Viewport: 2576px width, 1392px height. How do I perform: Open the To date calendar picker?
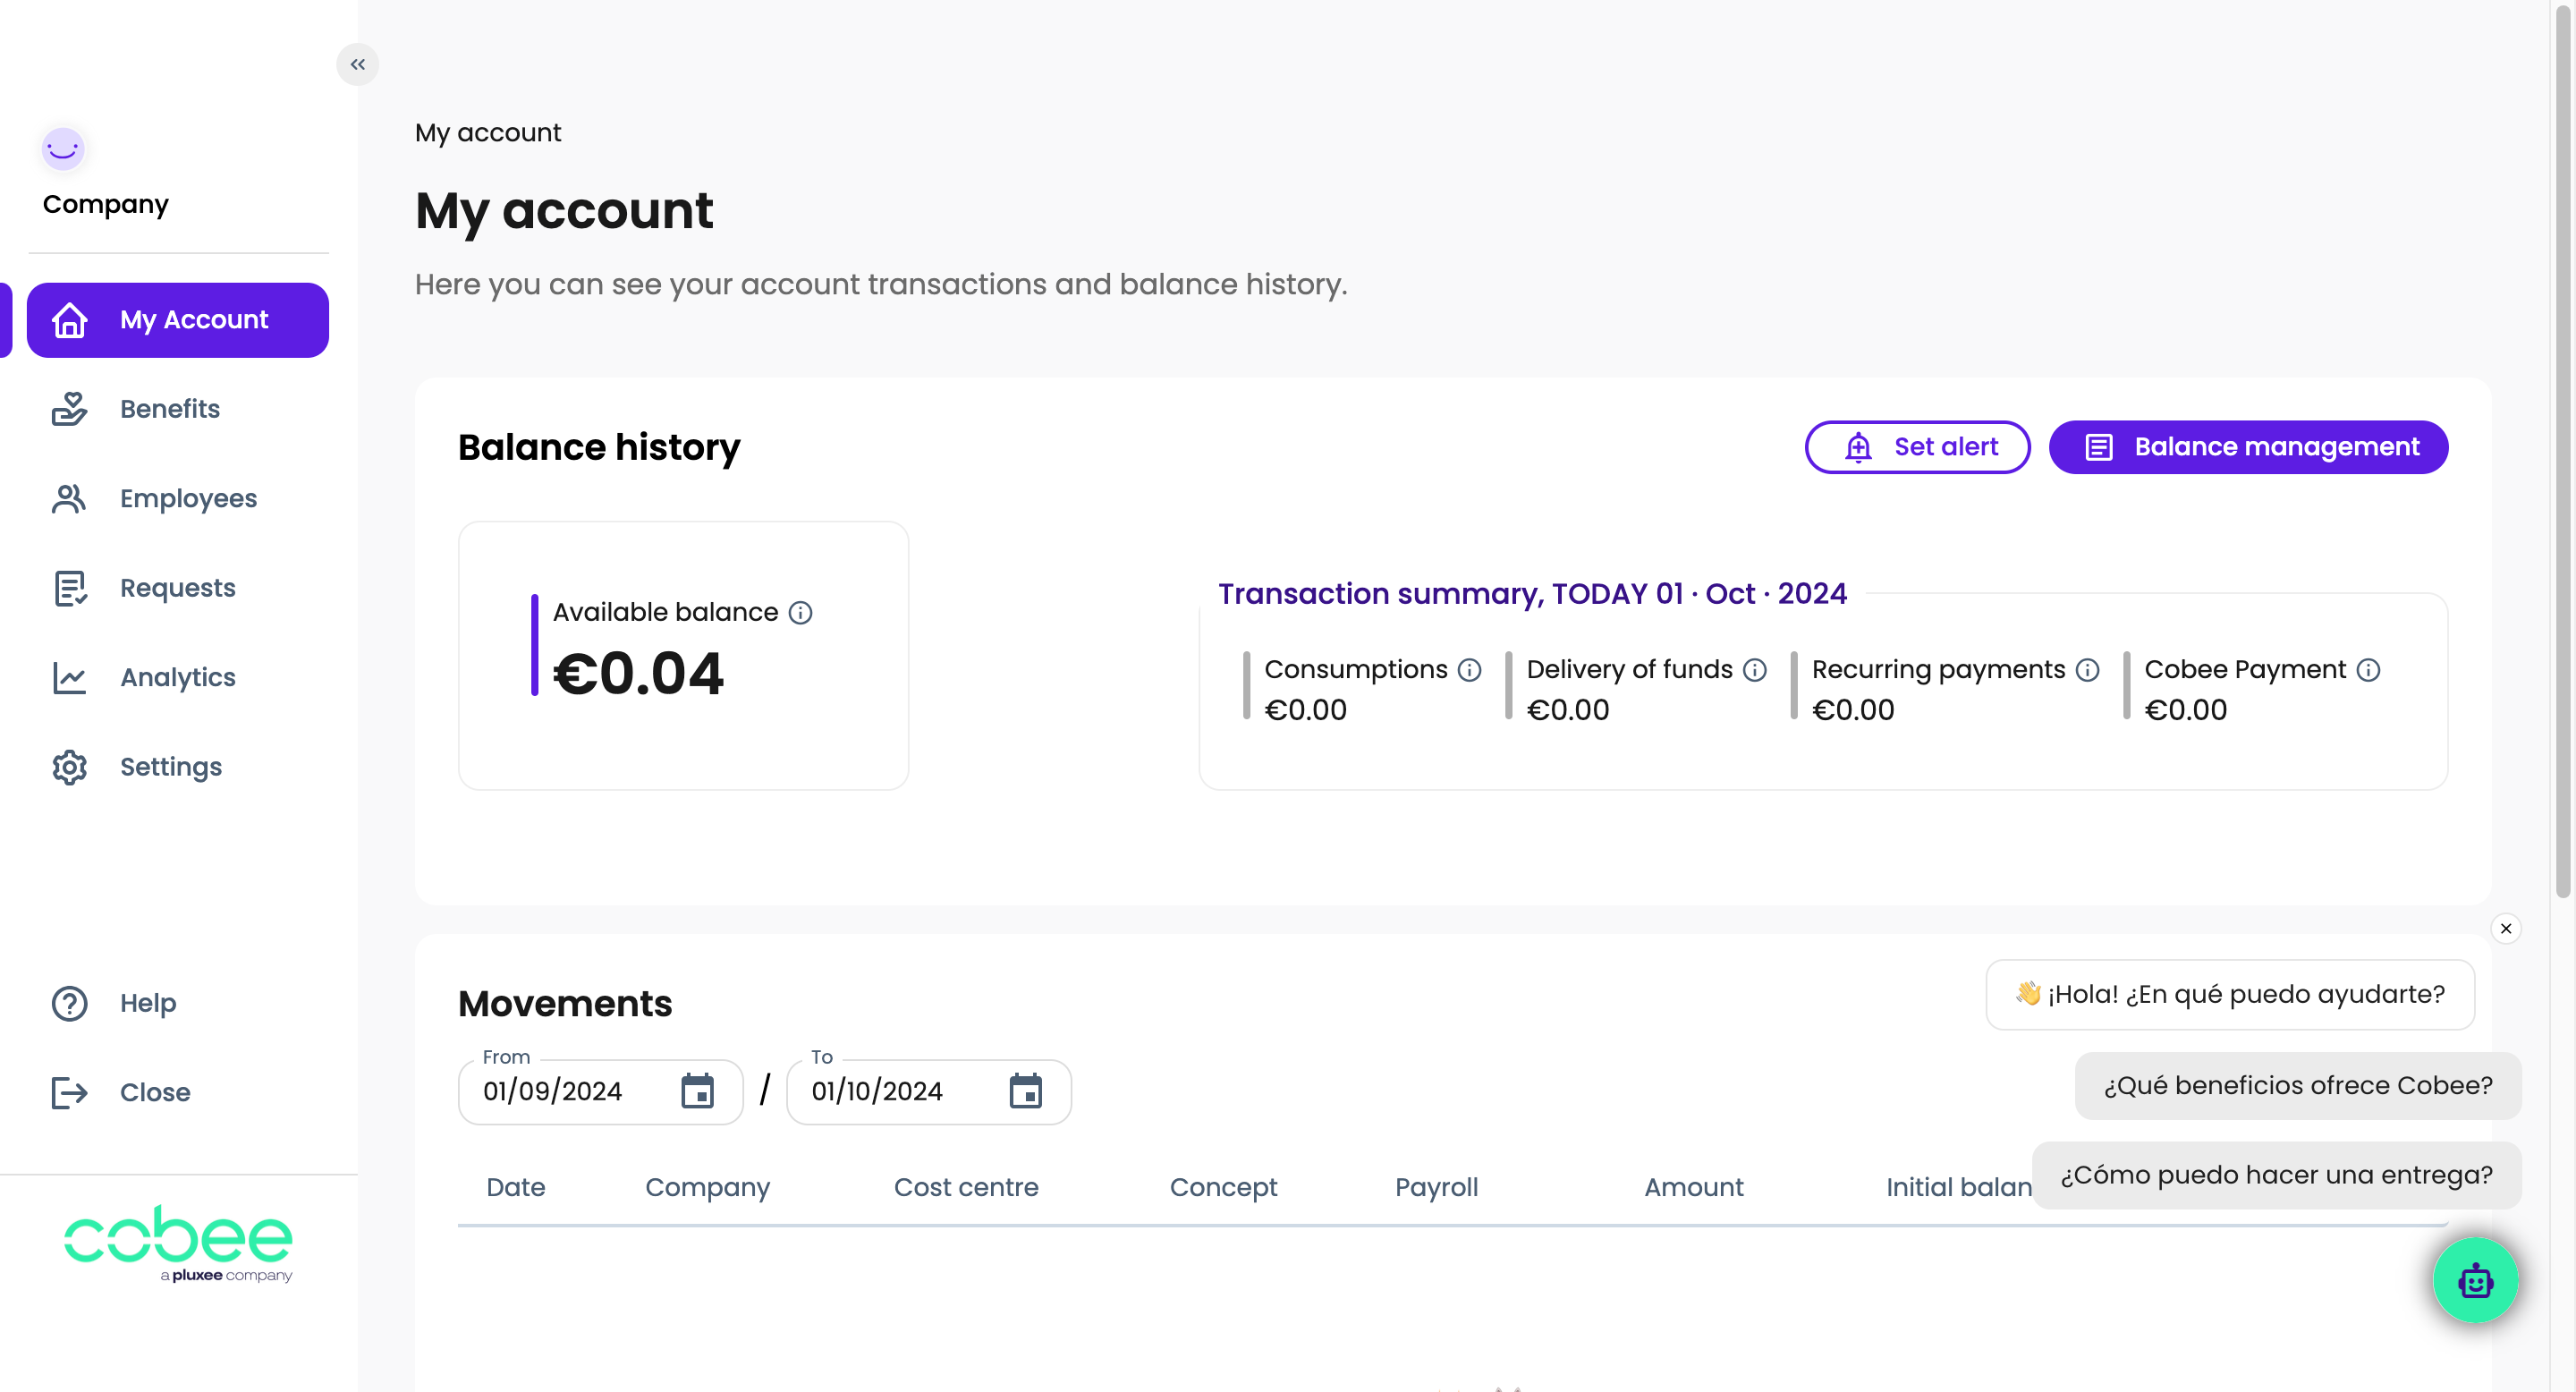coord(1025,1091)
